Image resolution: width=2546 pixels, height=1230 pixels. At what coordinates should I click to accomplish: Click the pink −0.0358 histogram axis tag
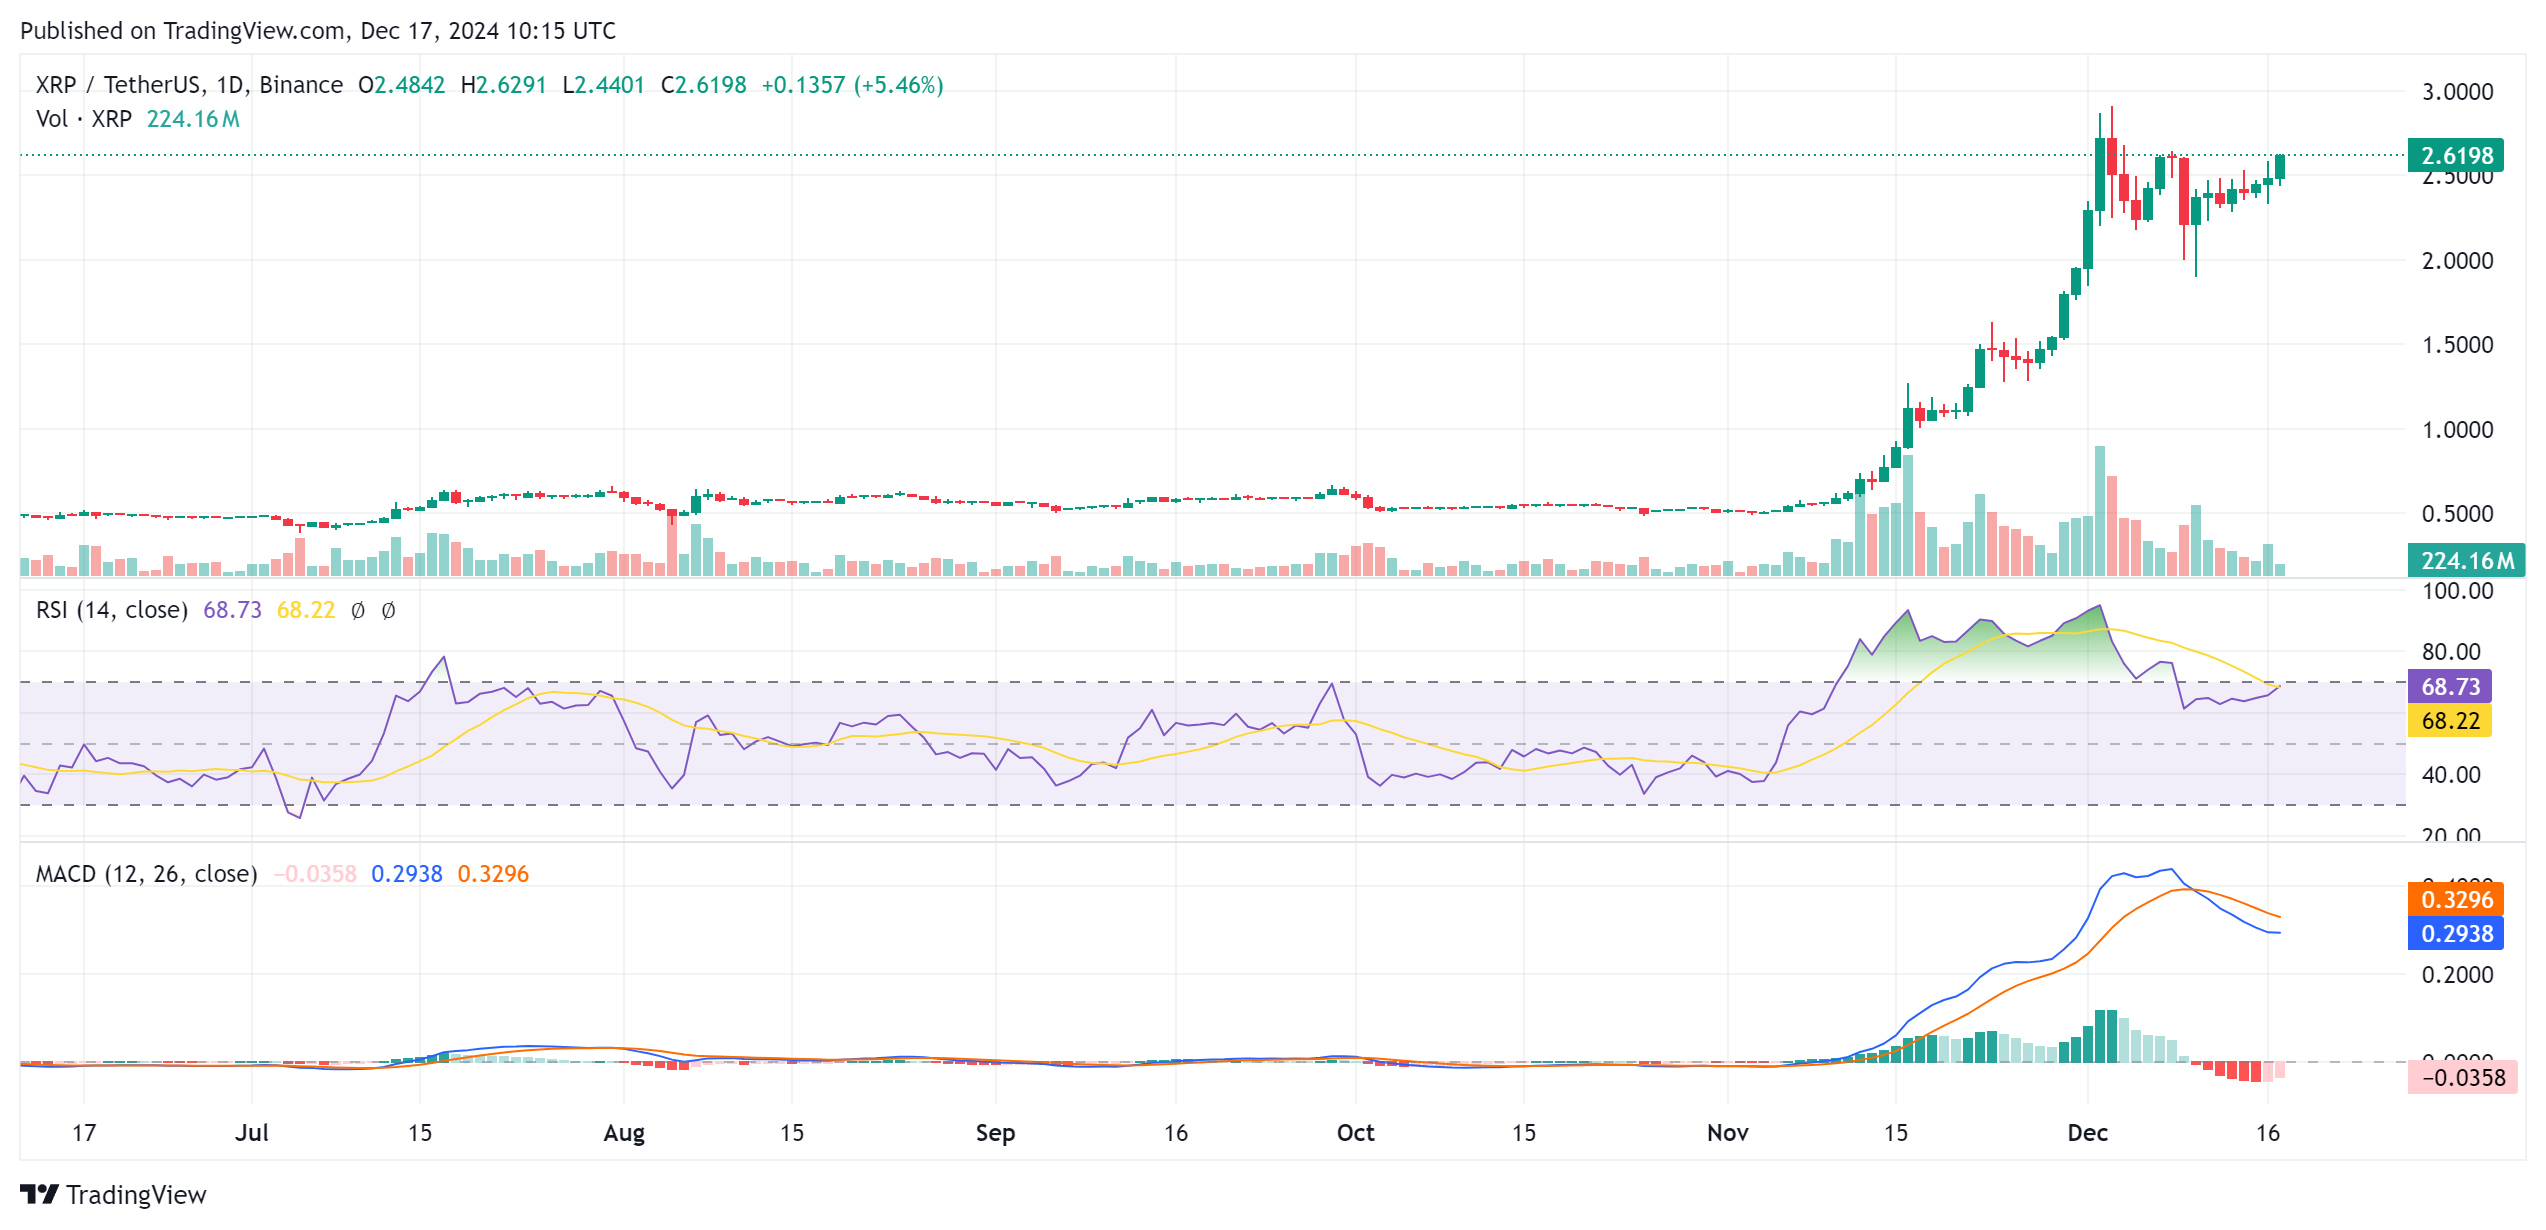[x=2462, y=1078]
